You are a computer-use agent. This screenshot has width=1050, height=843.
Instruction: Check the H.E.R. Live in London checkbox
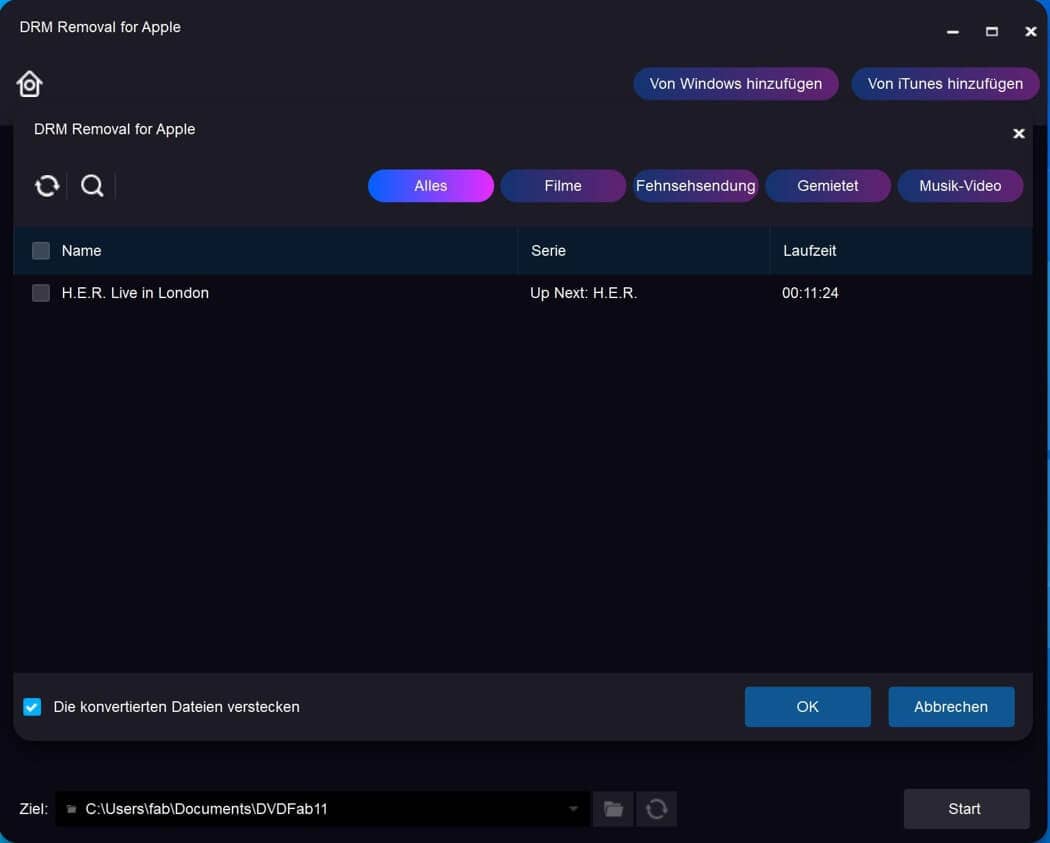pyautogui.click(x=41, y=293)
